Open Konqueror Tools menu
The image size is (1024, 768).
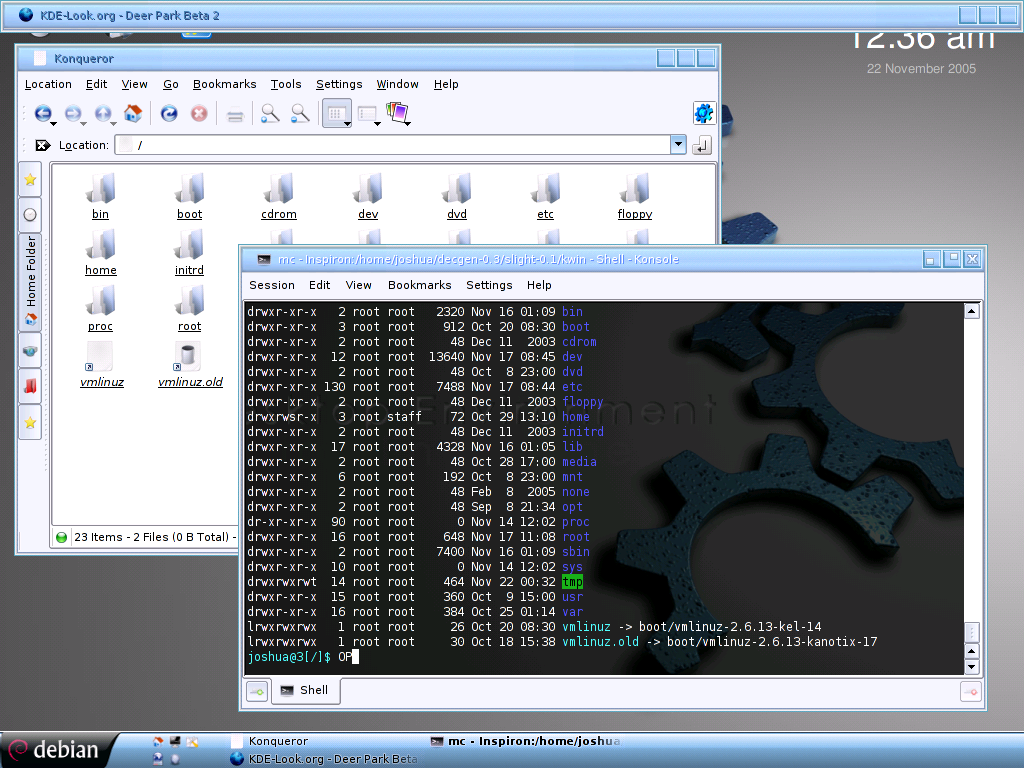coord(286,84)
